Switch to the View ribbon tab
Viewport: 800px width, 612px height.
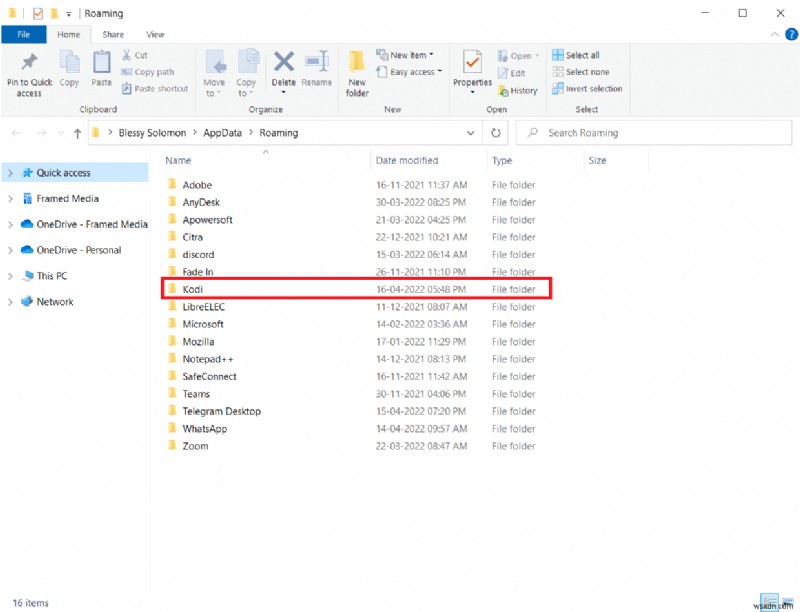(x=155, y=35)
